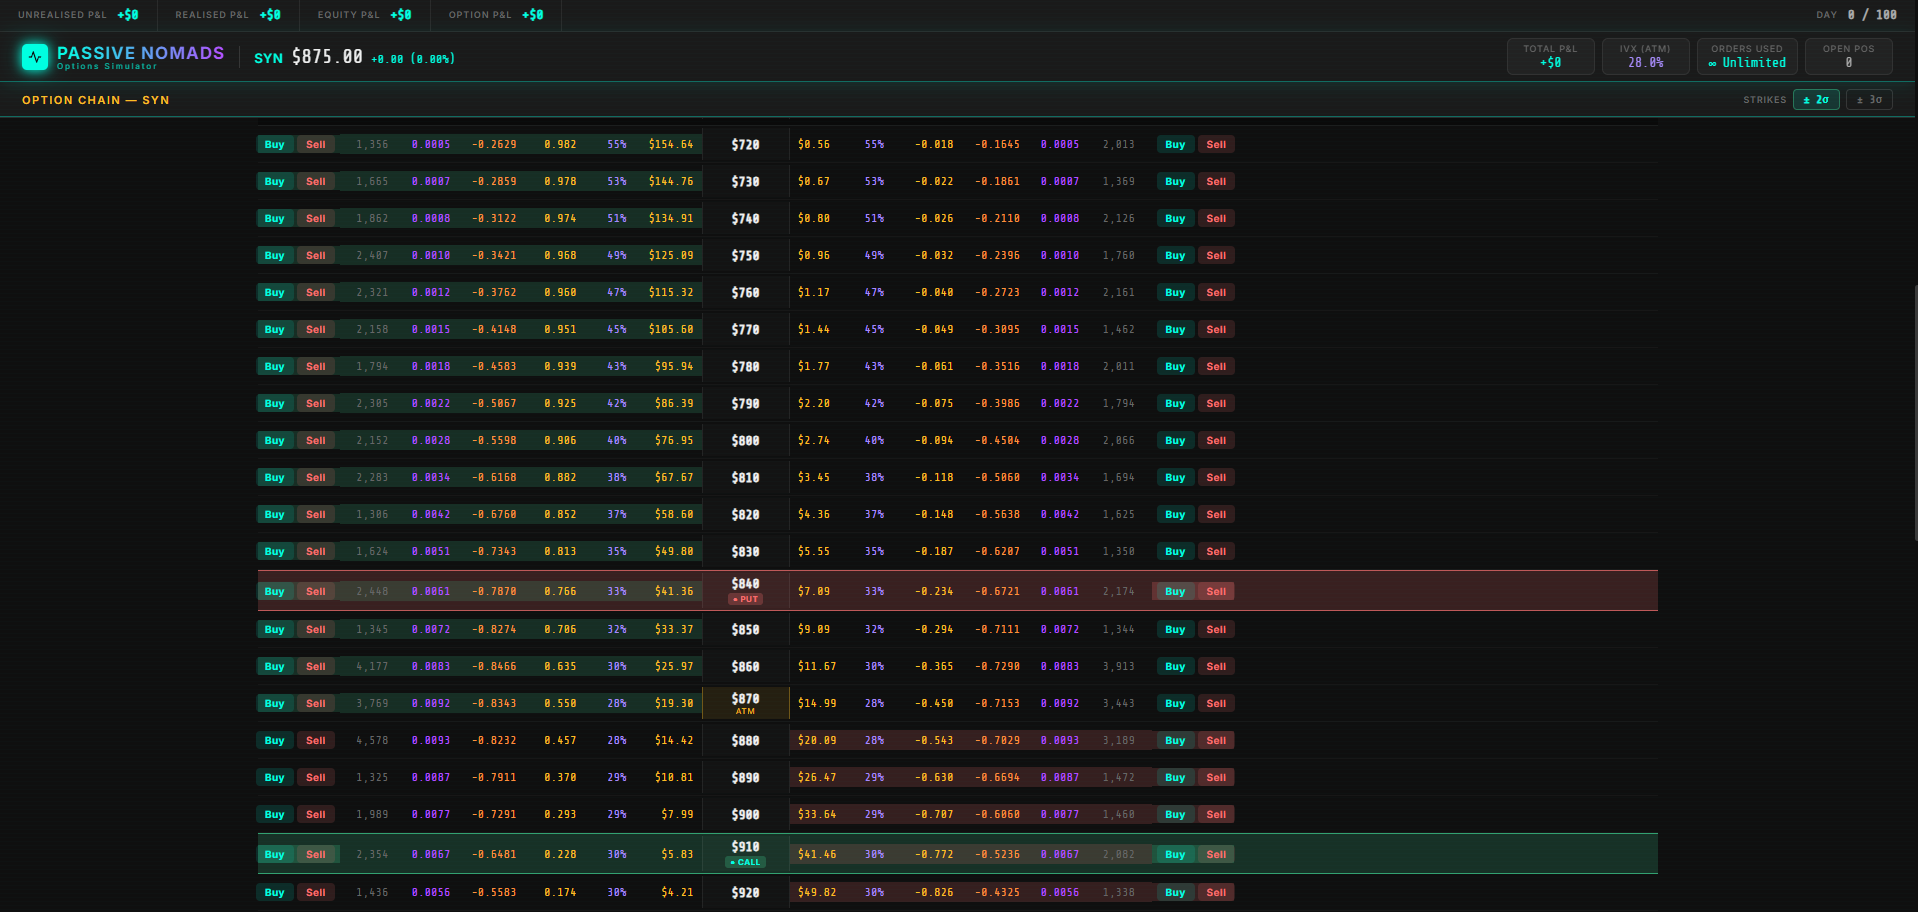1918x912 pixels.
Task: Buy the highlighted $910 strike call
Action: pos(275,855)
